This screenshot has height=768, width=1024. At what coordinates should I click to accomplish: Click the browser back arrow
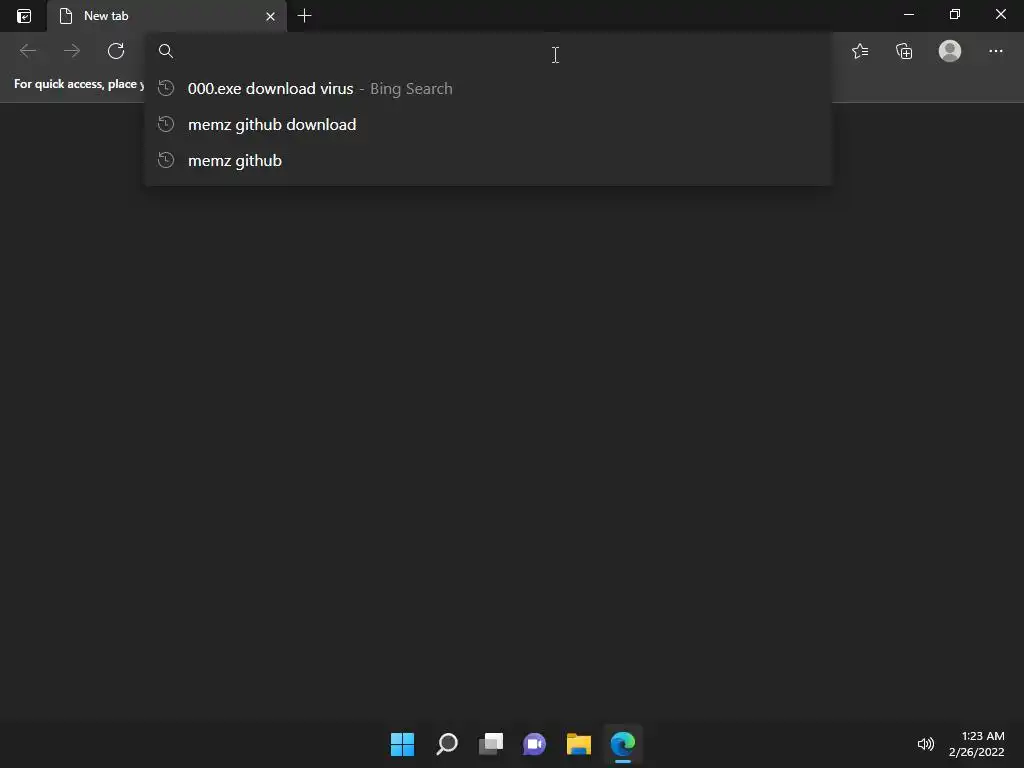[28, 51]
